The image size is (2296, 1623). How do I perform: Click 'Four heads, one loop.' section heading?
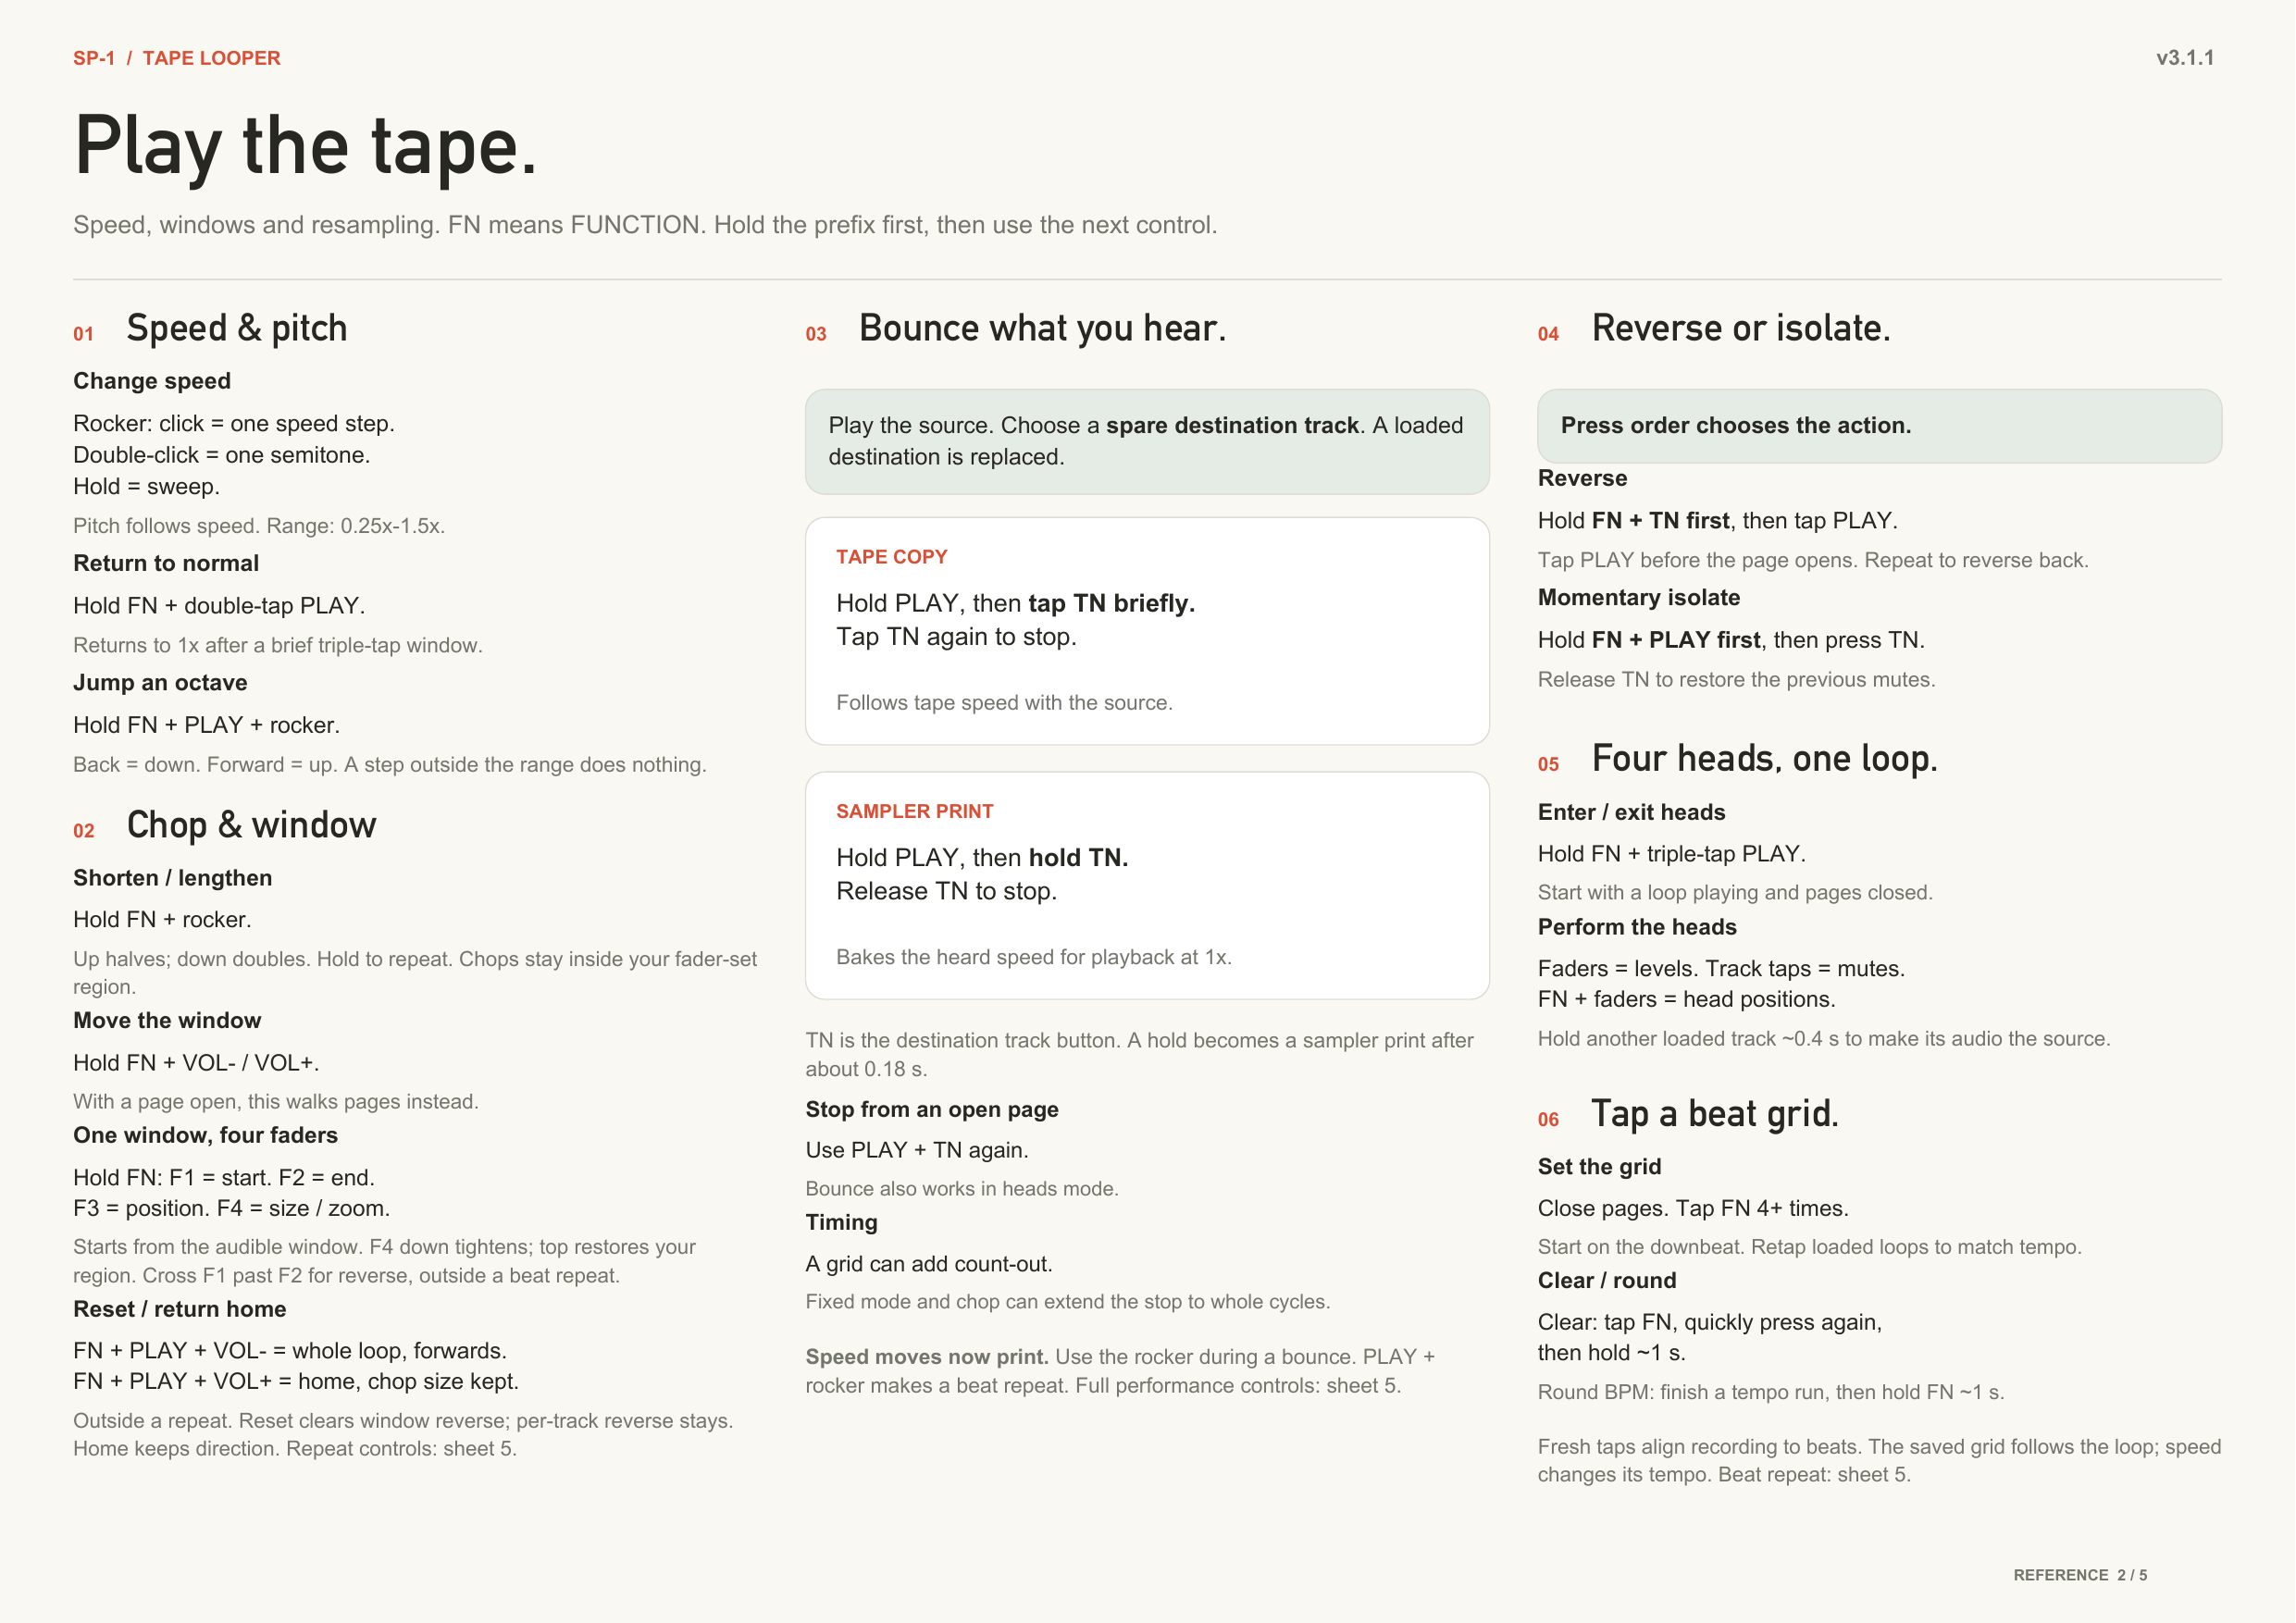pyautogui.click(x=1765, y=758)
